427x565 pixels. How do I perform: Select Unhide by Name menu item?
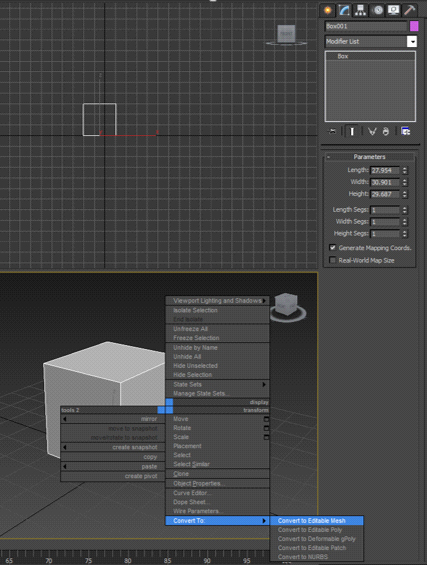tap(217, 348)
